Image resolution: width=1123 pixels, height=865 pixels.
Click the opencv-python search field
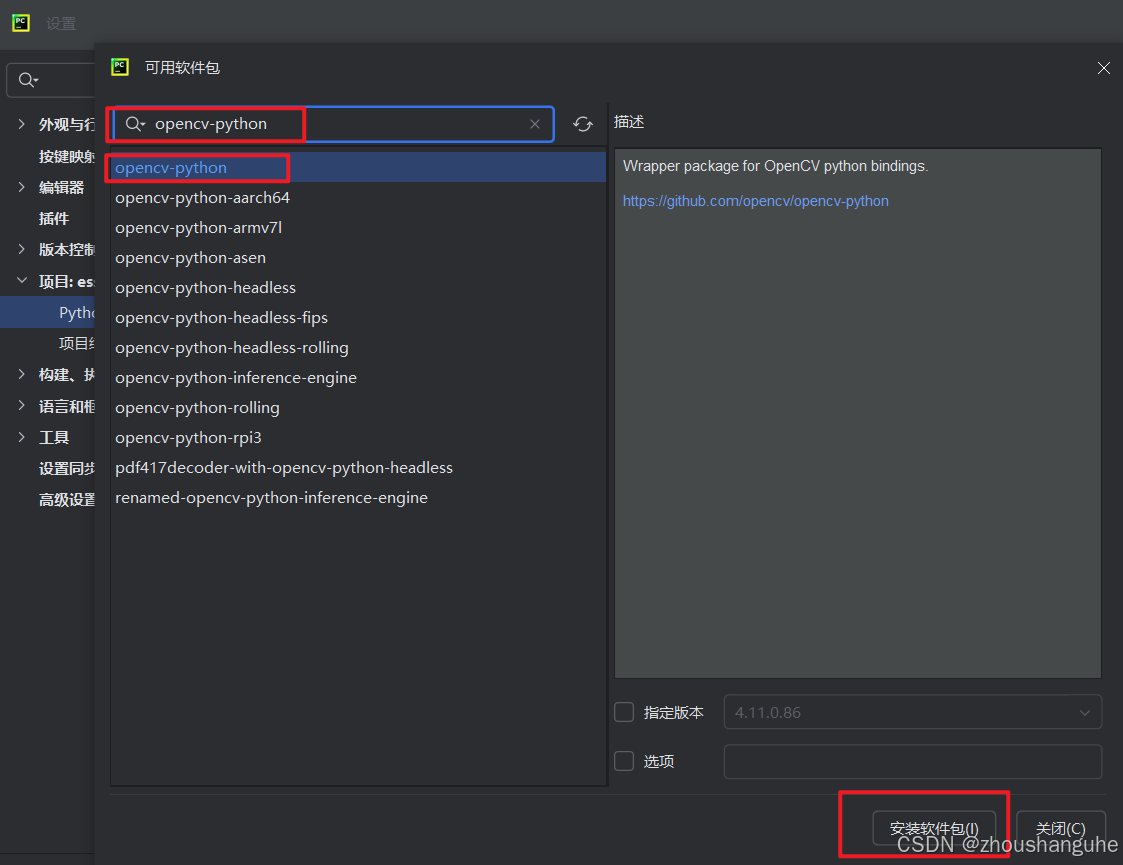(x=333, y=124)
